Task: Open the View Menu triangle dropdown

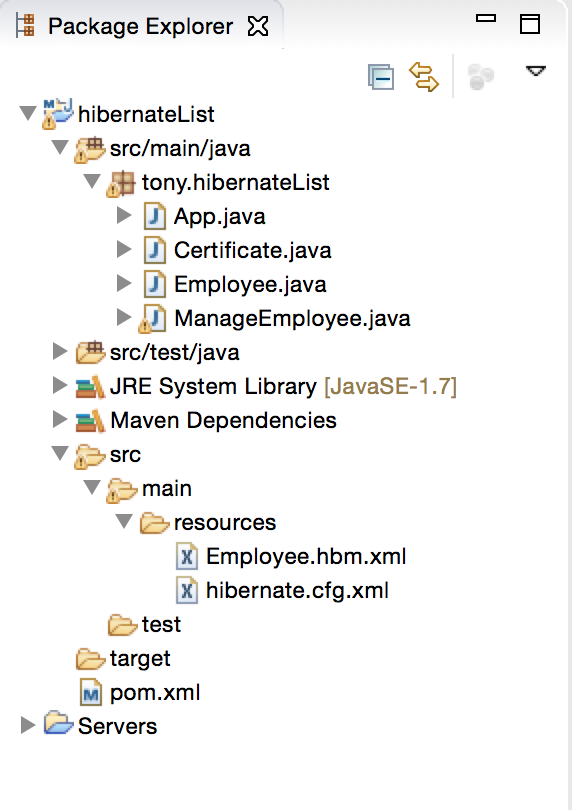Action: (535, 71)
